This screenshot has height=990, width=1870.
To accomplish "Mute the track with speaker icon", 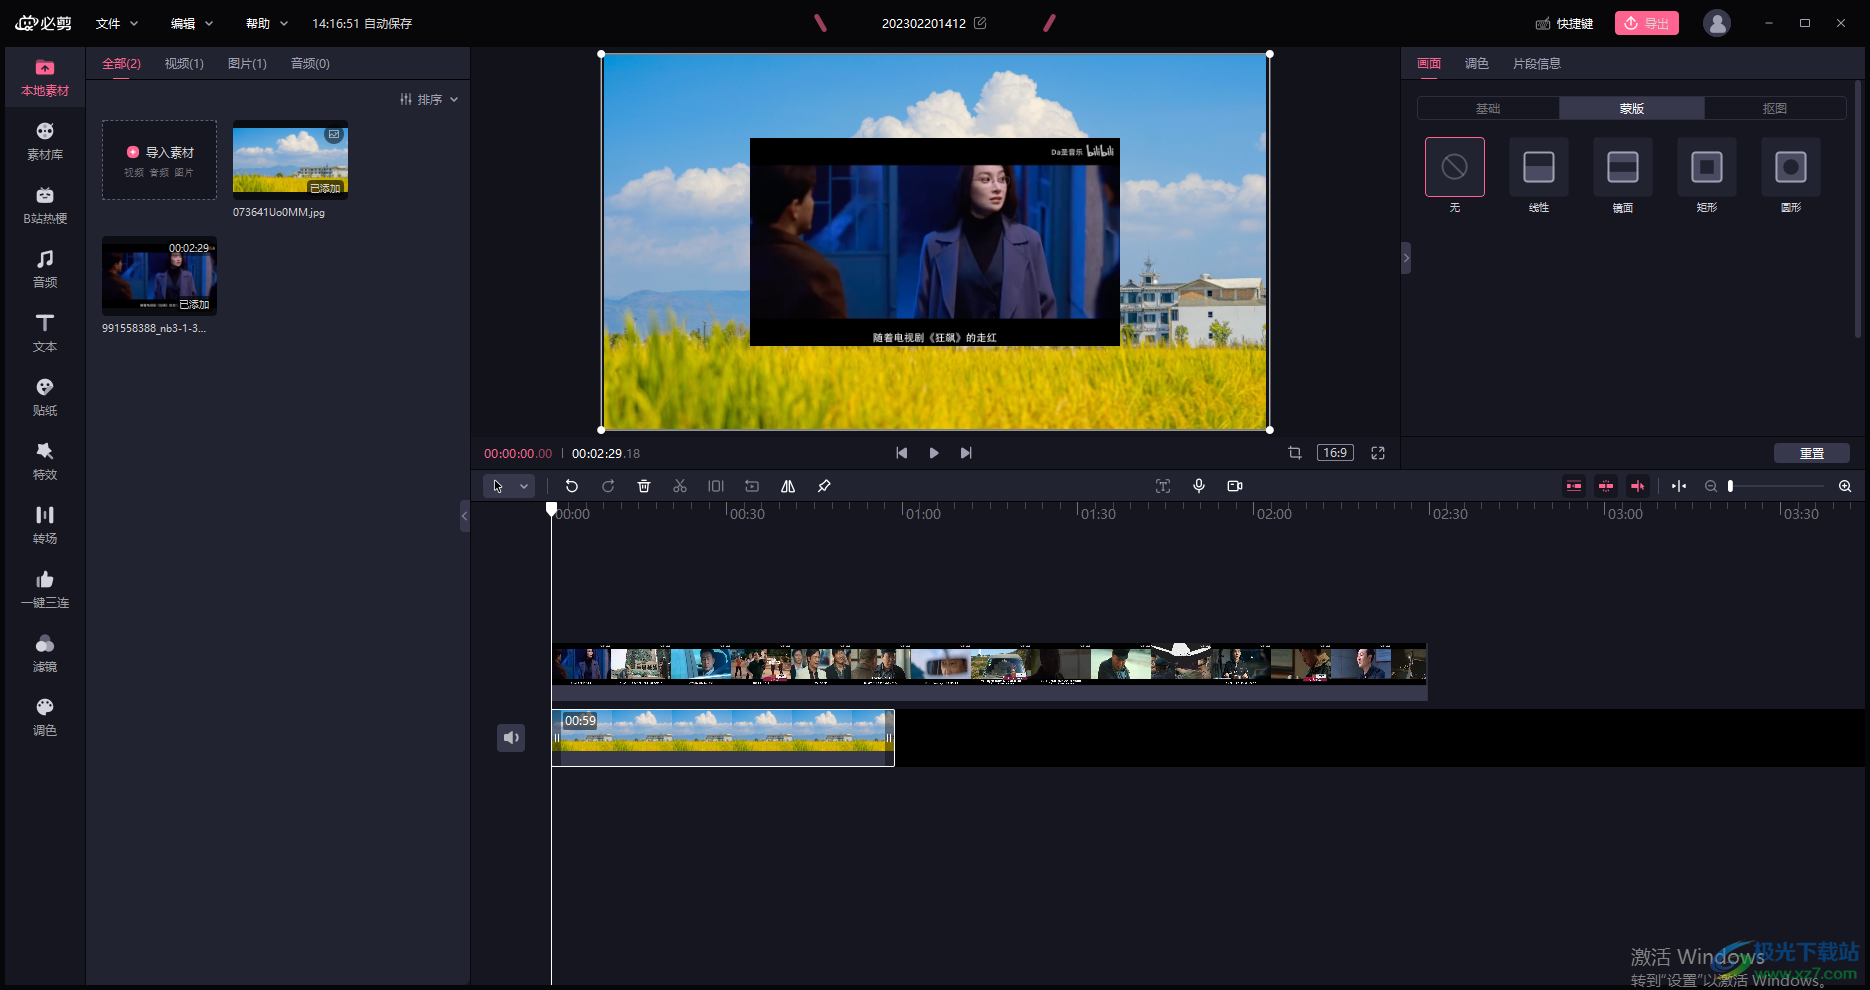I will 511,738.
